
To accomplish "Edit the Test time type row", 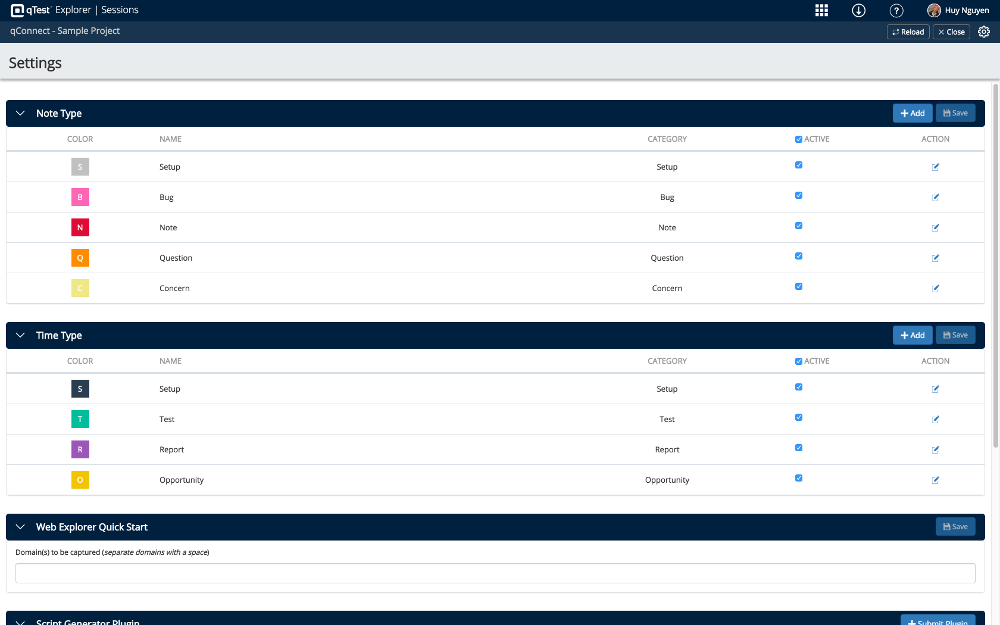I will (935, 420).
